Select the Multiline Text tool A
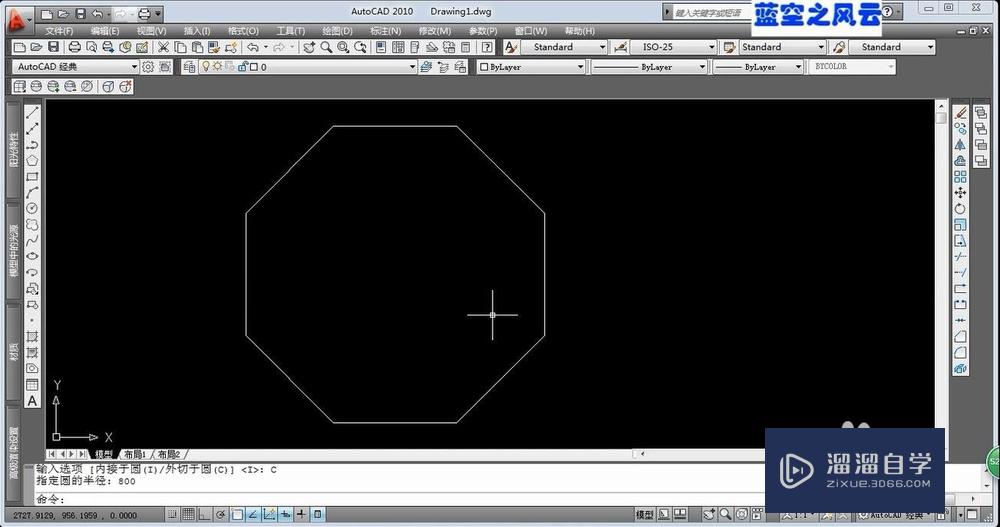1000x527 pixels. [x=32, y=401]
